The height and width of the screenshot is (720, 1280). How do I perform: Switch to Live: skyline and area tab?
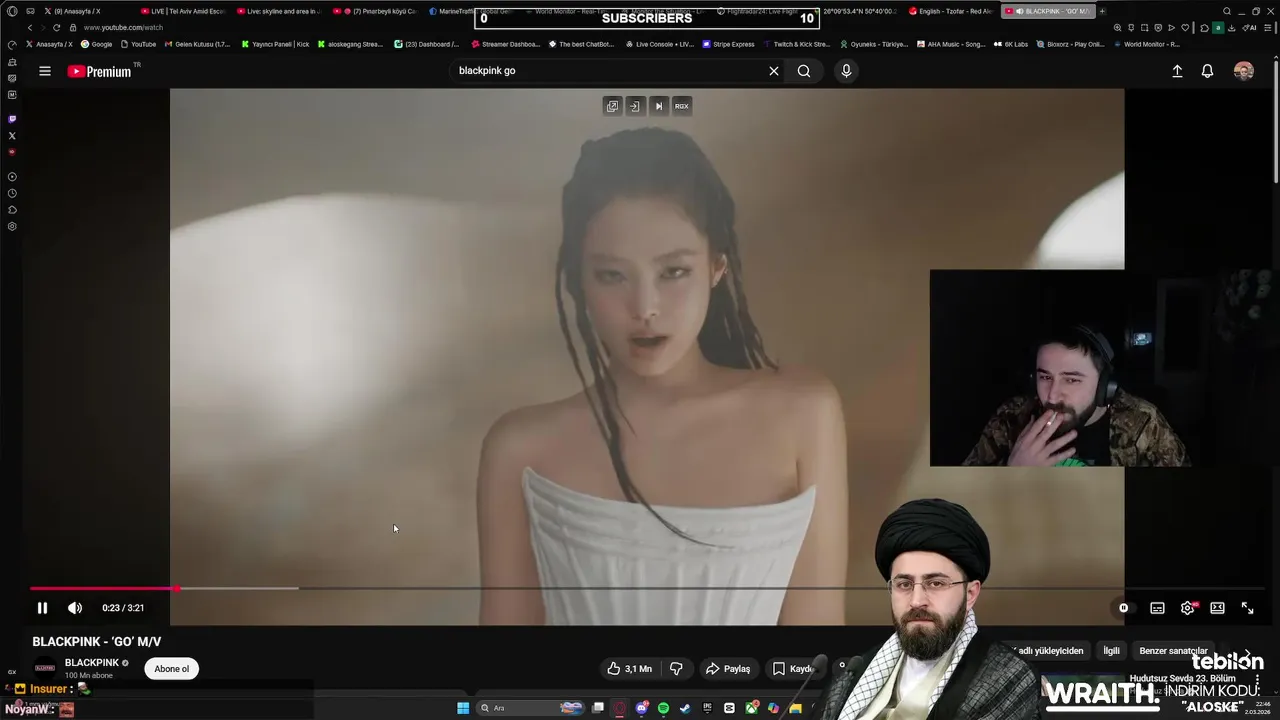[279, 11]
